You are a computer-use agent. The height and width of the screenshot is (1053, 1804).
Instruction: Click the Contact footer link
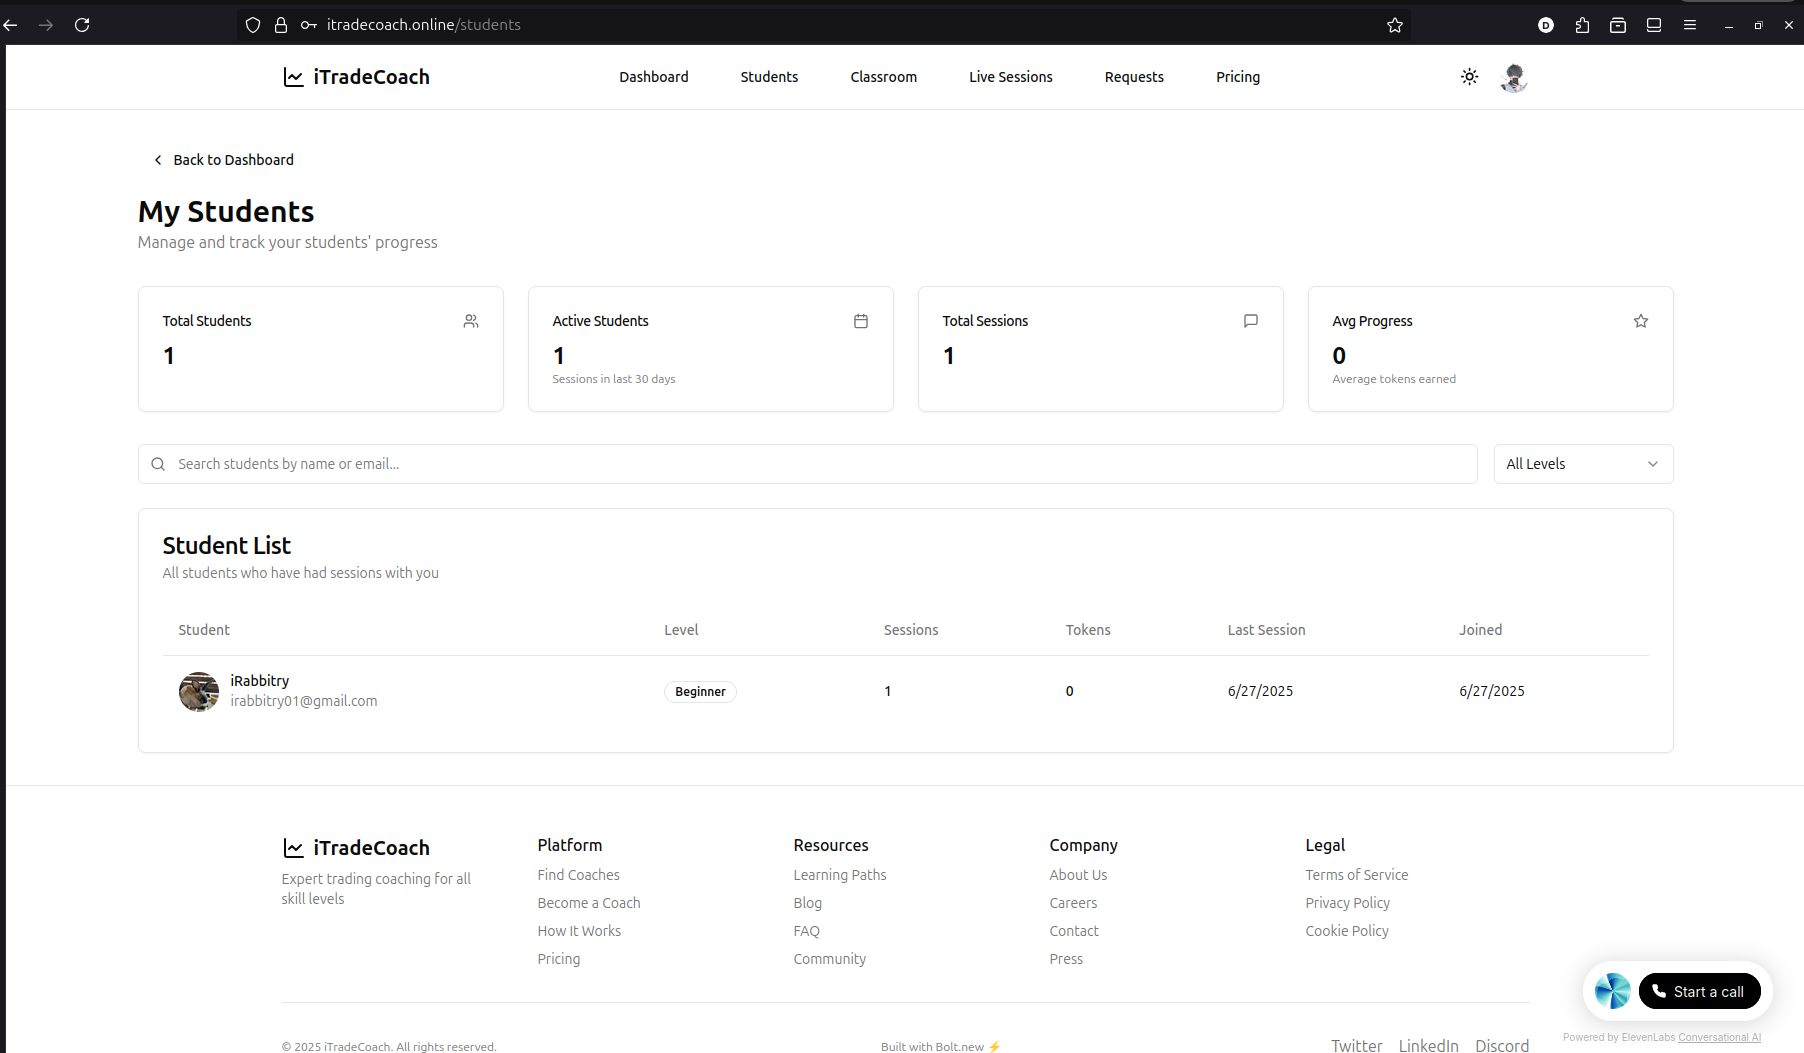pos(1074,931)
